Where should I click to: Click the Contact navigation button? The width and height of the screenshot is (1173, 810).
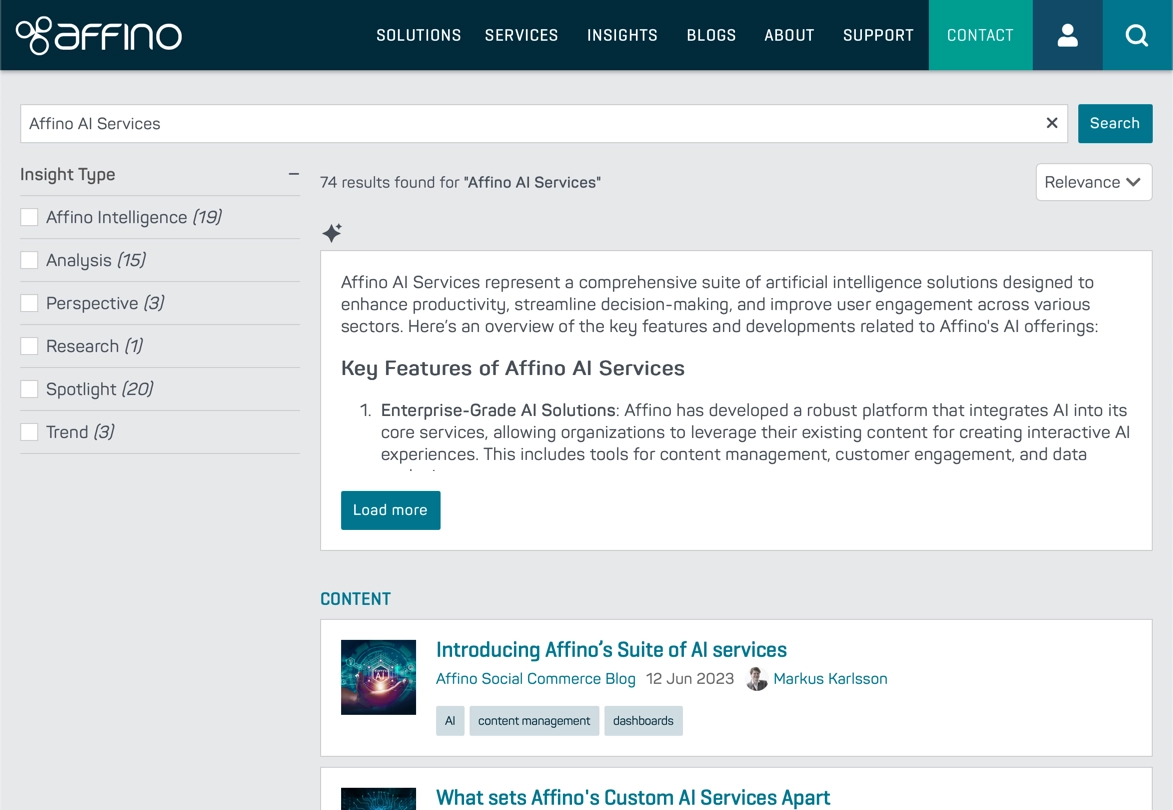pos(981,35)
